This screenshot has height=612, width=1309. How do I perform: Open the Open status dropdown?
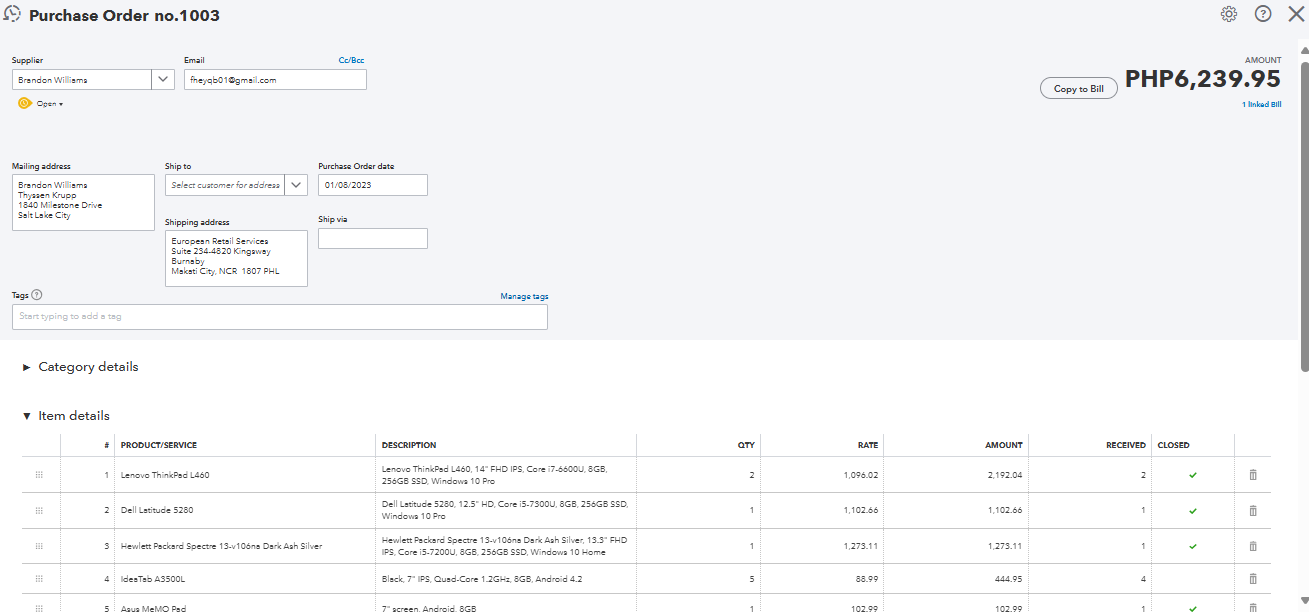(x=50, y=104)
